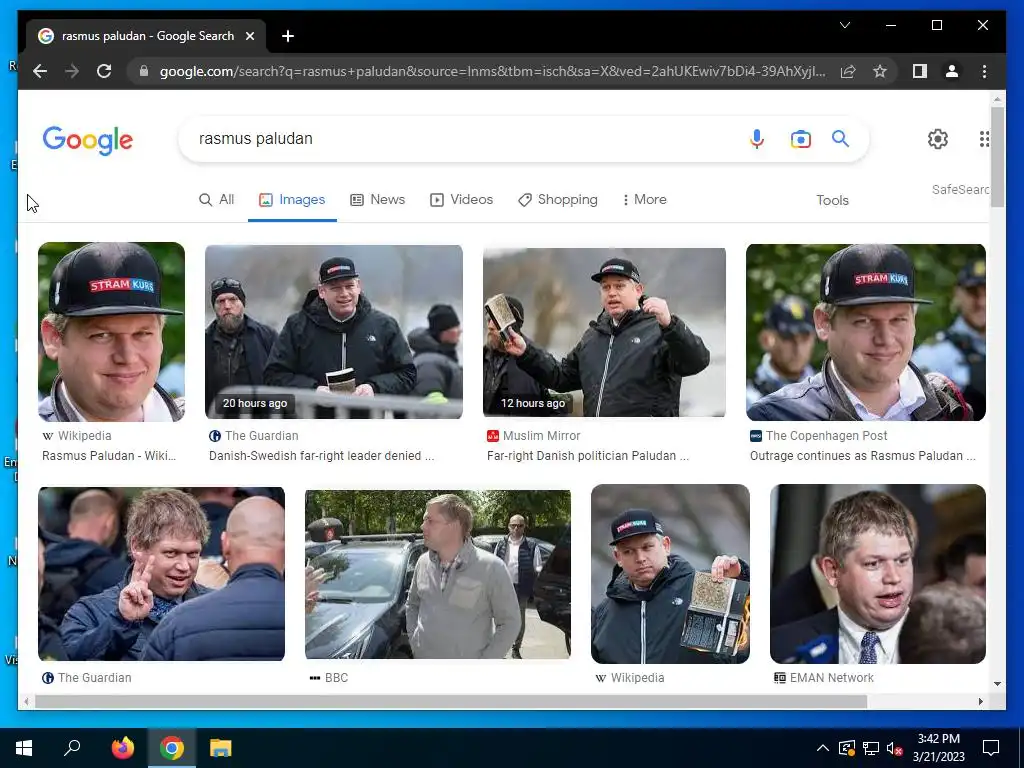Screen dimensions: 1024x768
Task: Search by image with camera lens icon
Action: [801, 138]
